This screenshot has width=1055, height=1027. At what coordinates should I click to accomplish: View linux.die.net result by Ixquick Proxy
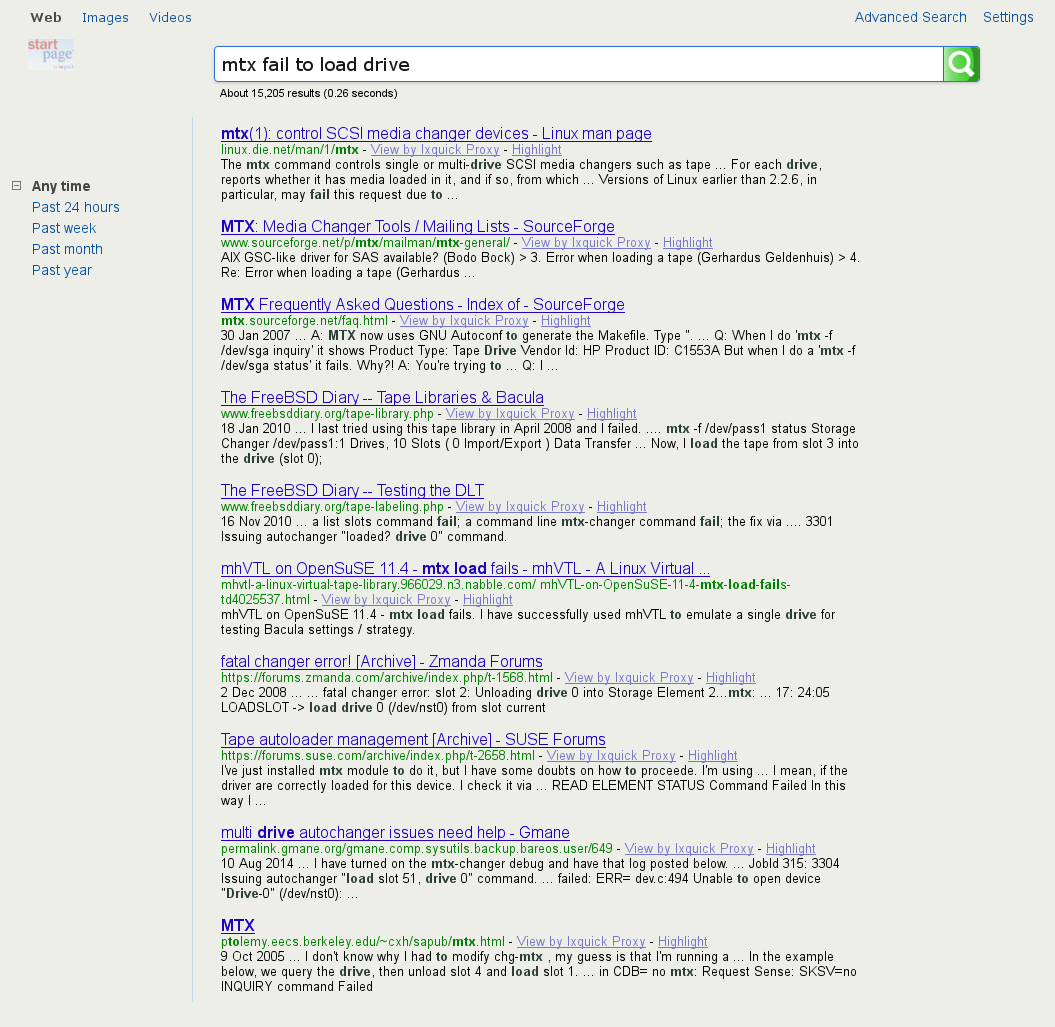click(x=435, y=149)
